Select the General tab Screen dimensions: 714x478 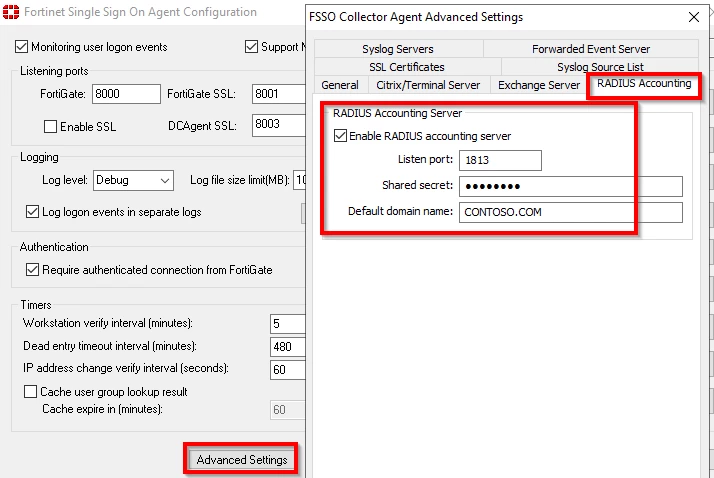point(340,85)
